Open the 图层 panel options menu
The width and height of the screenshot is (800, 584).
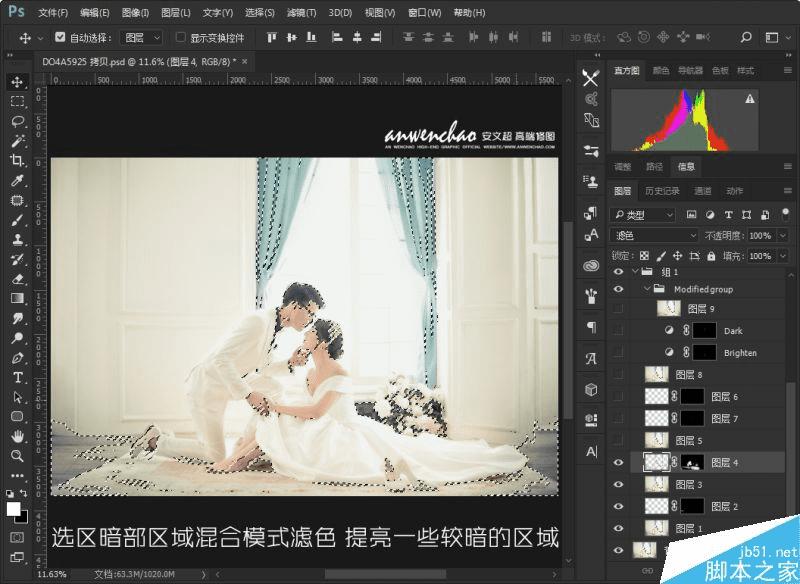788,191
